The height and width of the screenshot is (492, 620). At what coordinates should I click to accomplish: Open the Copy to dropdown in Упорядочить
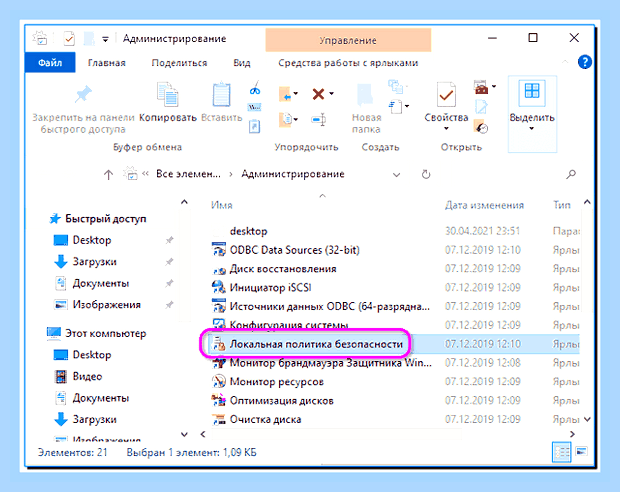296,119
